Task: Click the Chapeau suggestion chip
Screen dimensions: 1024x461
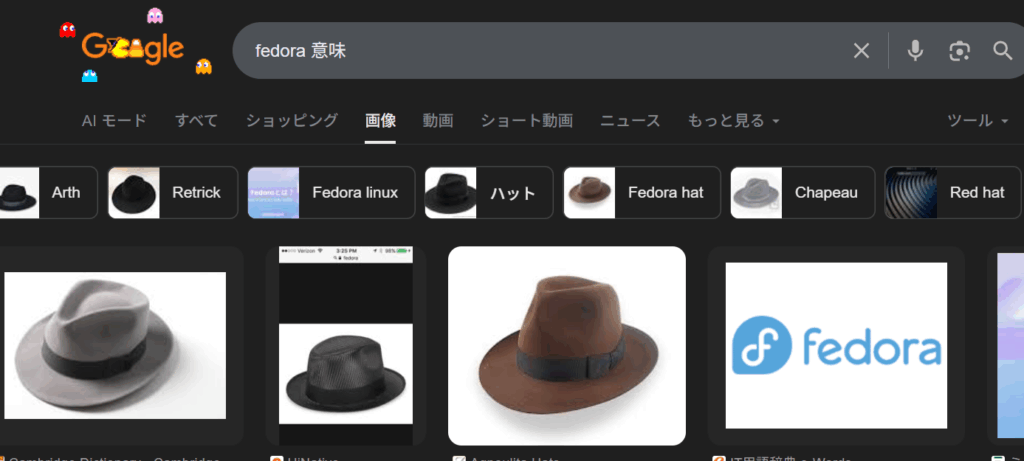Action: (802, 192)
